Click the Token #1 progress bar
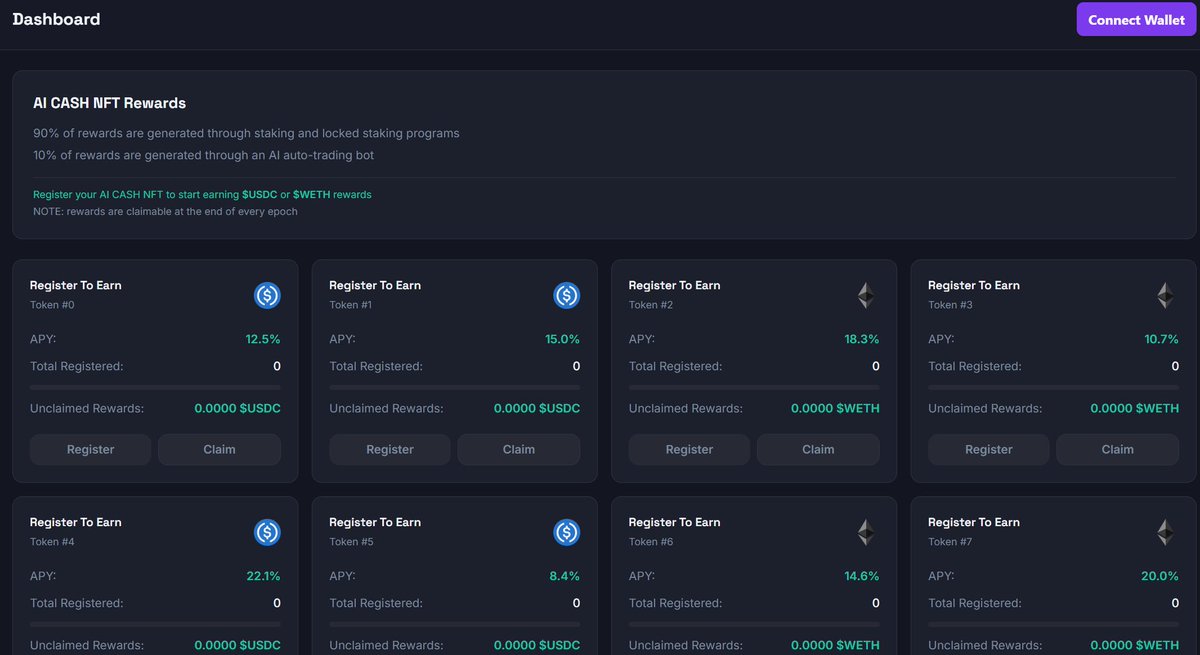 tap(454, 387)
